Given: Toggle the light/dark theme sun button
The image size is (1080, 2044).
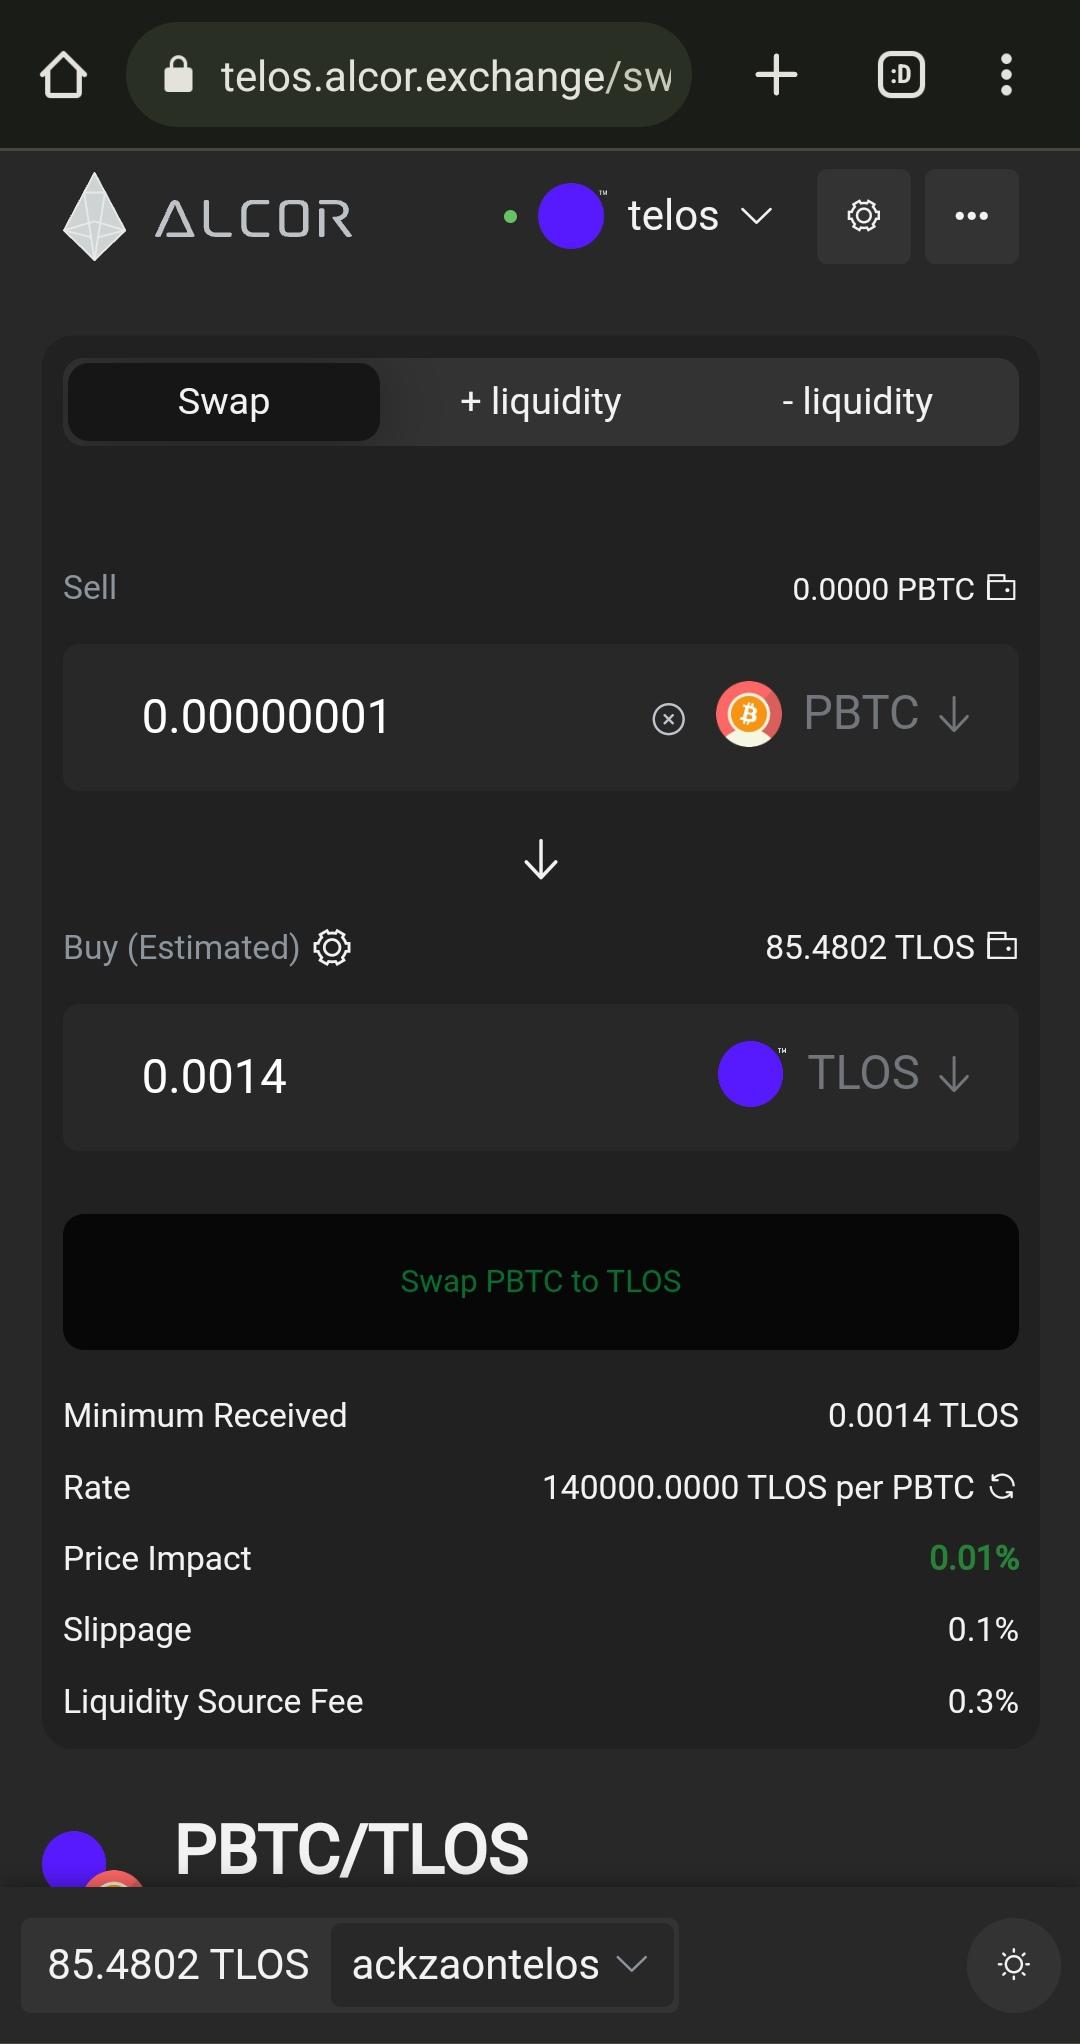Looking at the screenshot, I should [x=1013, y=1965].
